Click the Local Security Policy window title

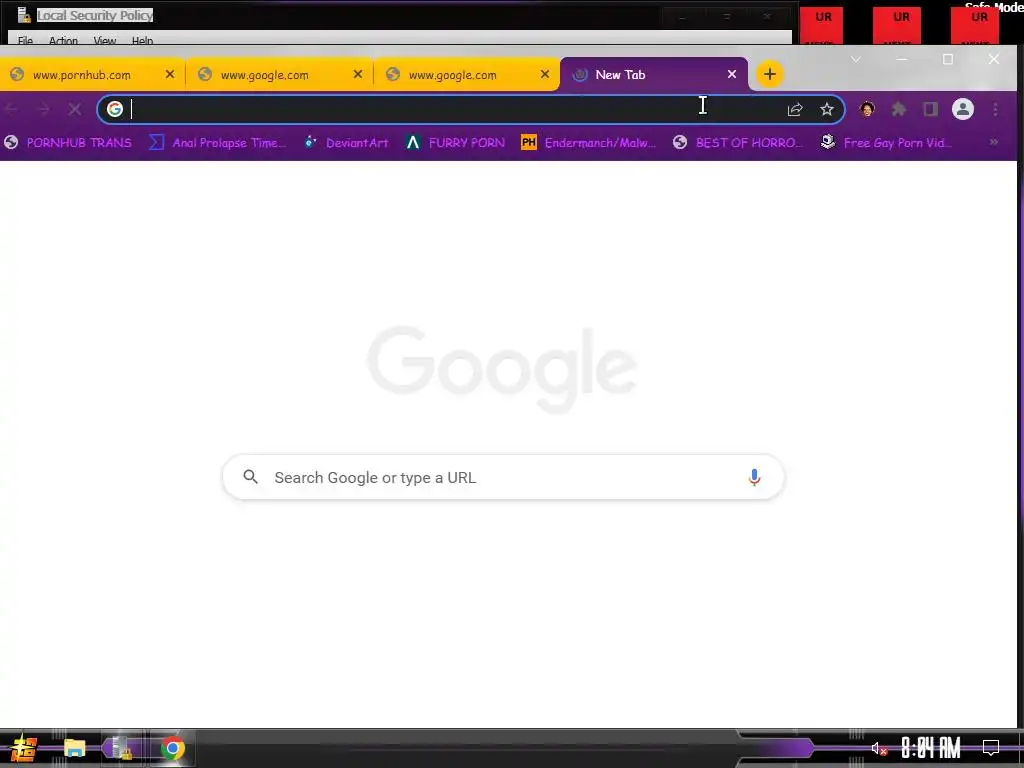(x=95, y=15)
